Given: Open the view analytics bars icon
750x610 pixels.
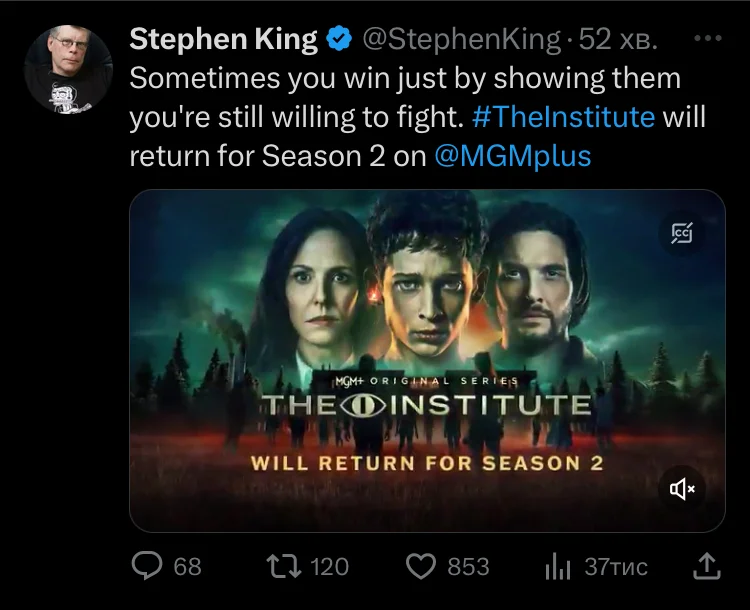Looking at the screenshot, I should 558,566.
